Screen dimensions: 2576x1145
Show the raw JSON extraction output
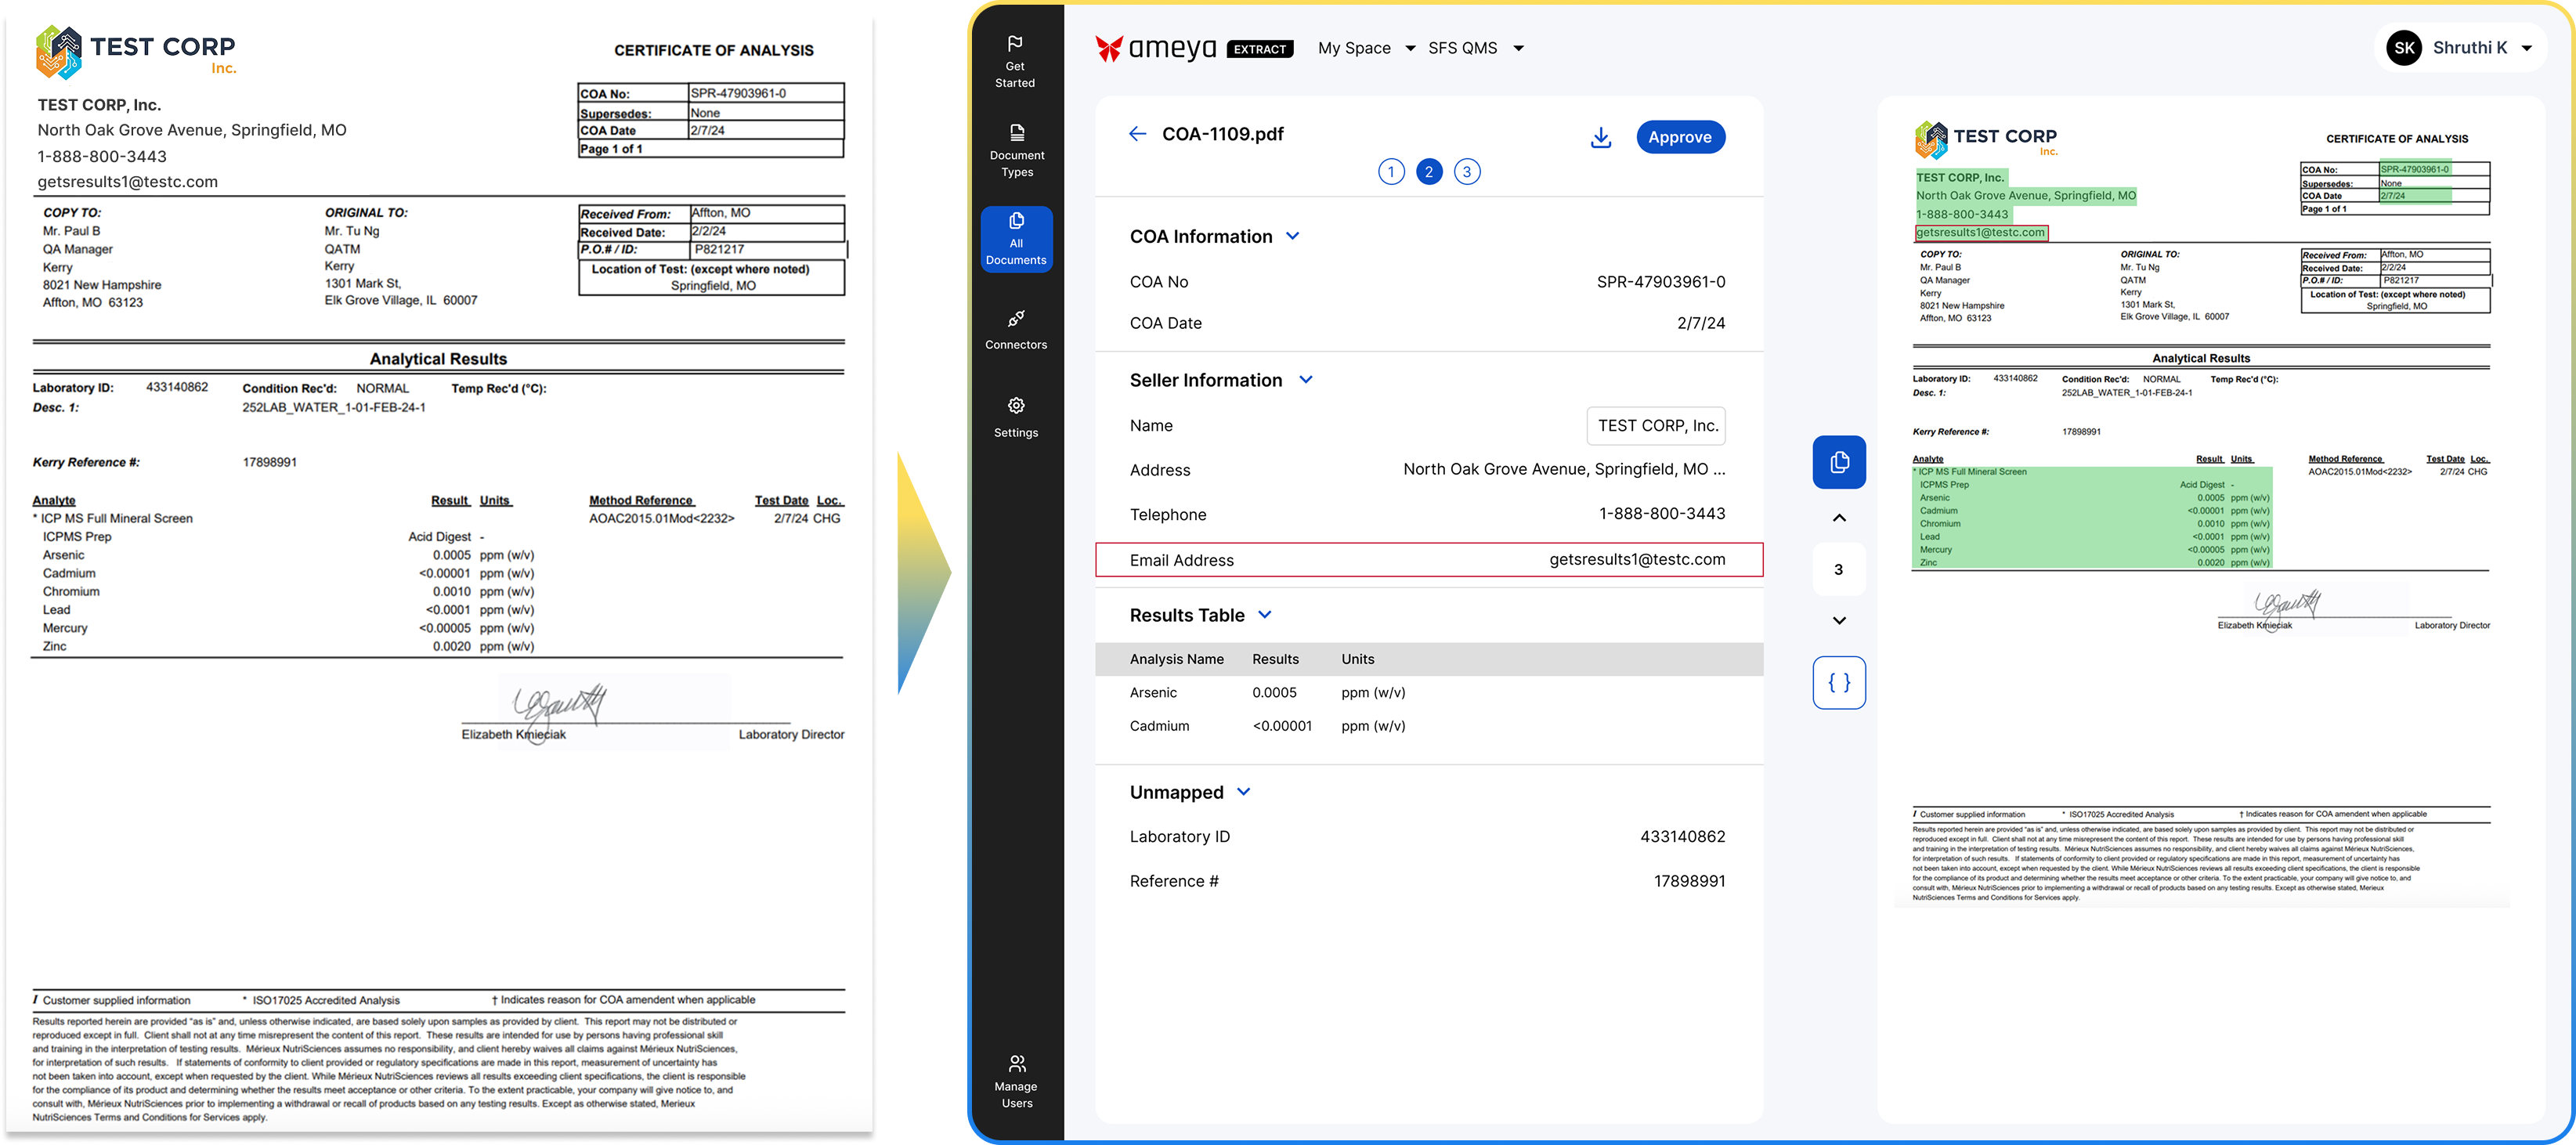coord(1838,682)
